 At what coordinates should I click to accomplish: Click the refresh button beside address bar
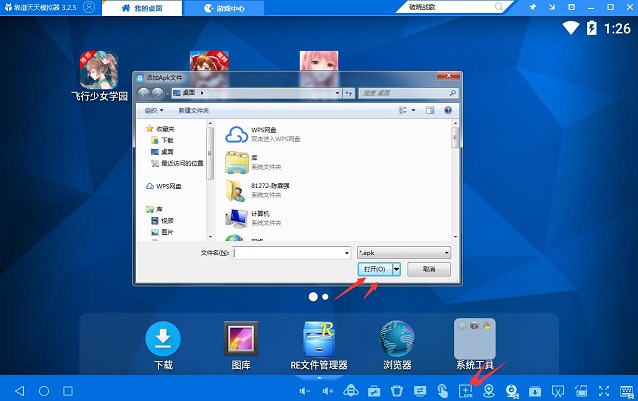(x=349, y=93)
